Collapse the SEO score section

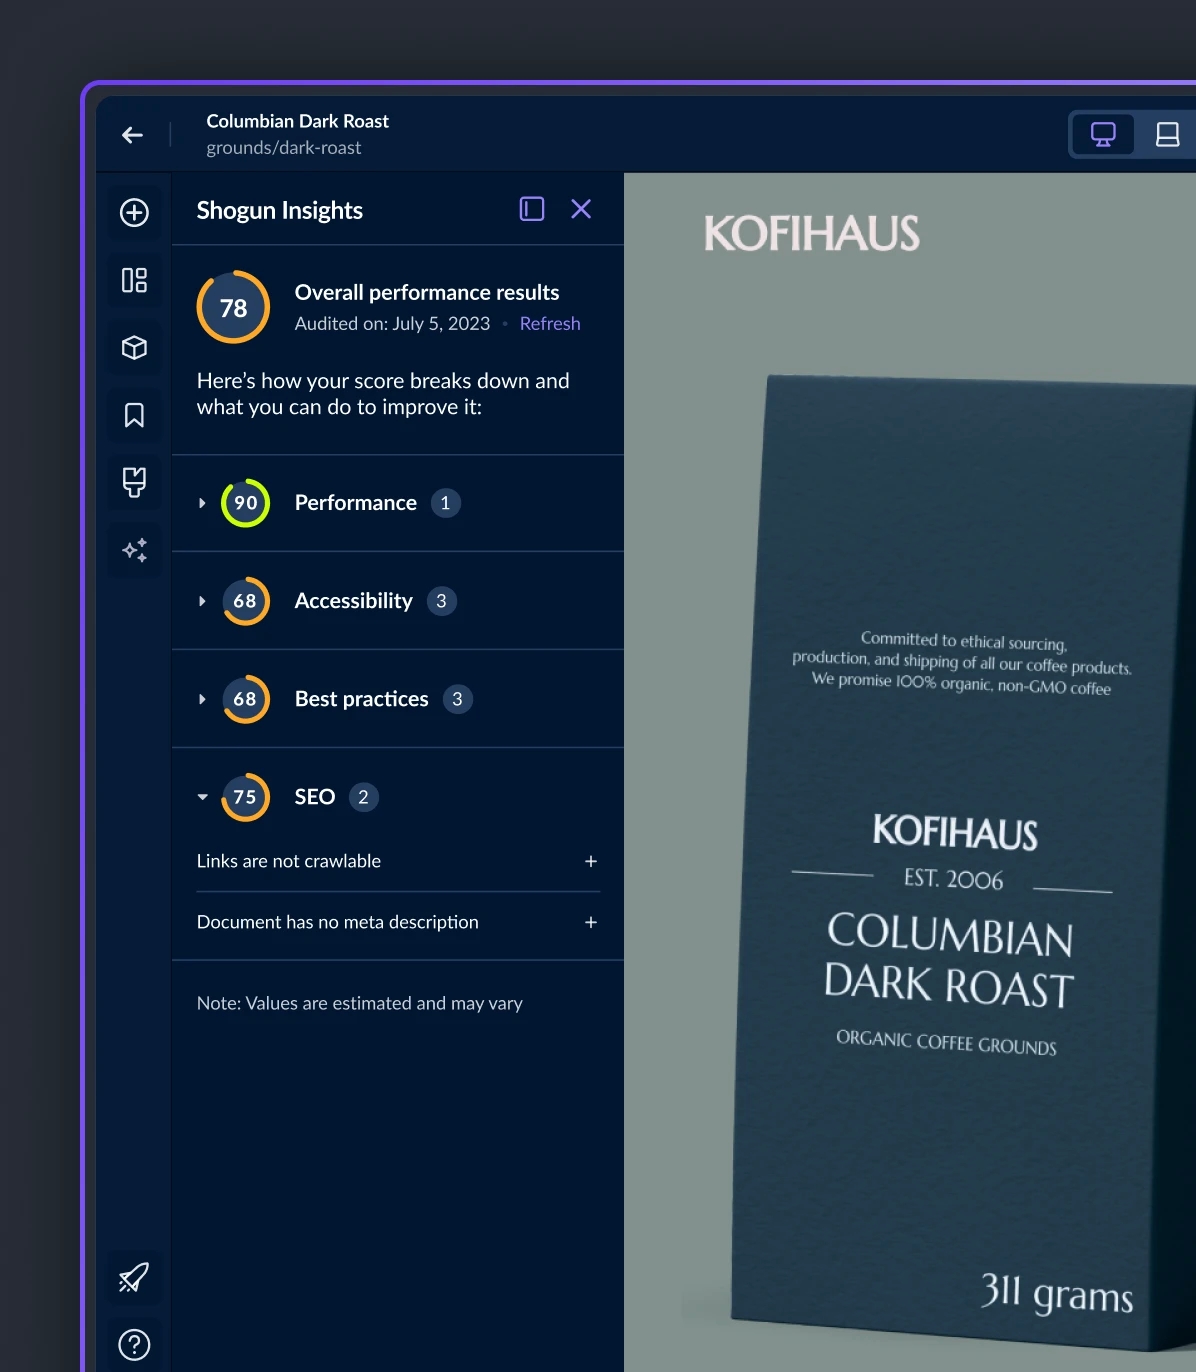click(x=202, y=797)
